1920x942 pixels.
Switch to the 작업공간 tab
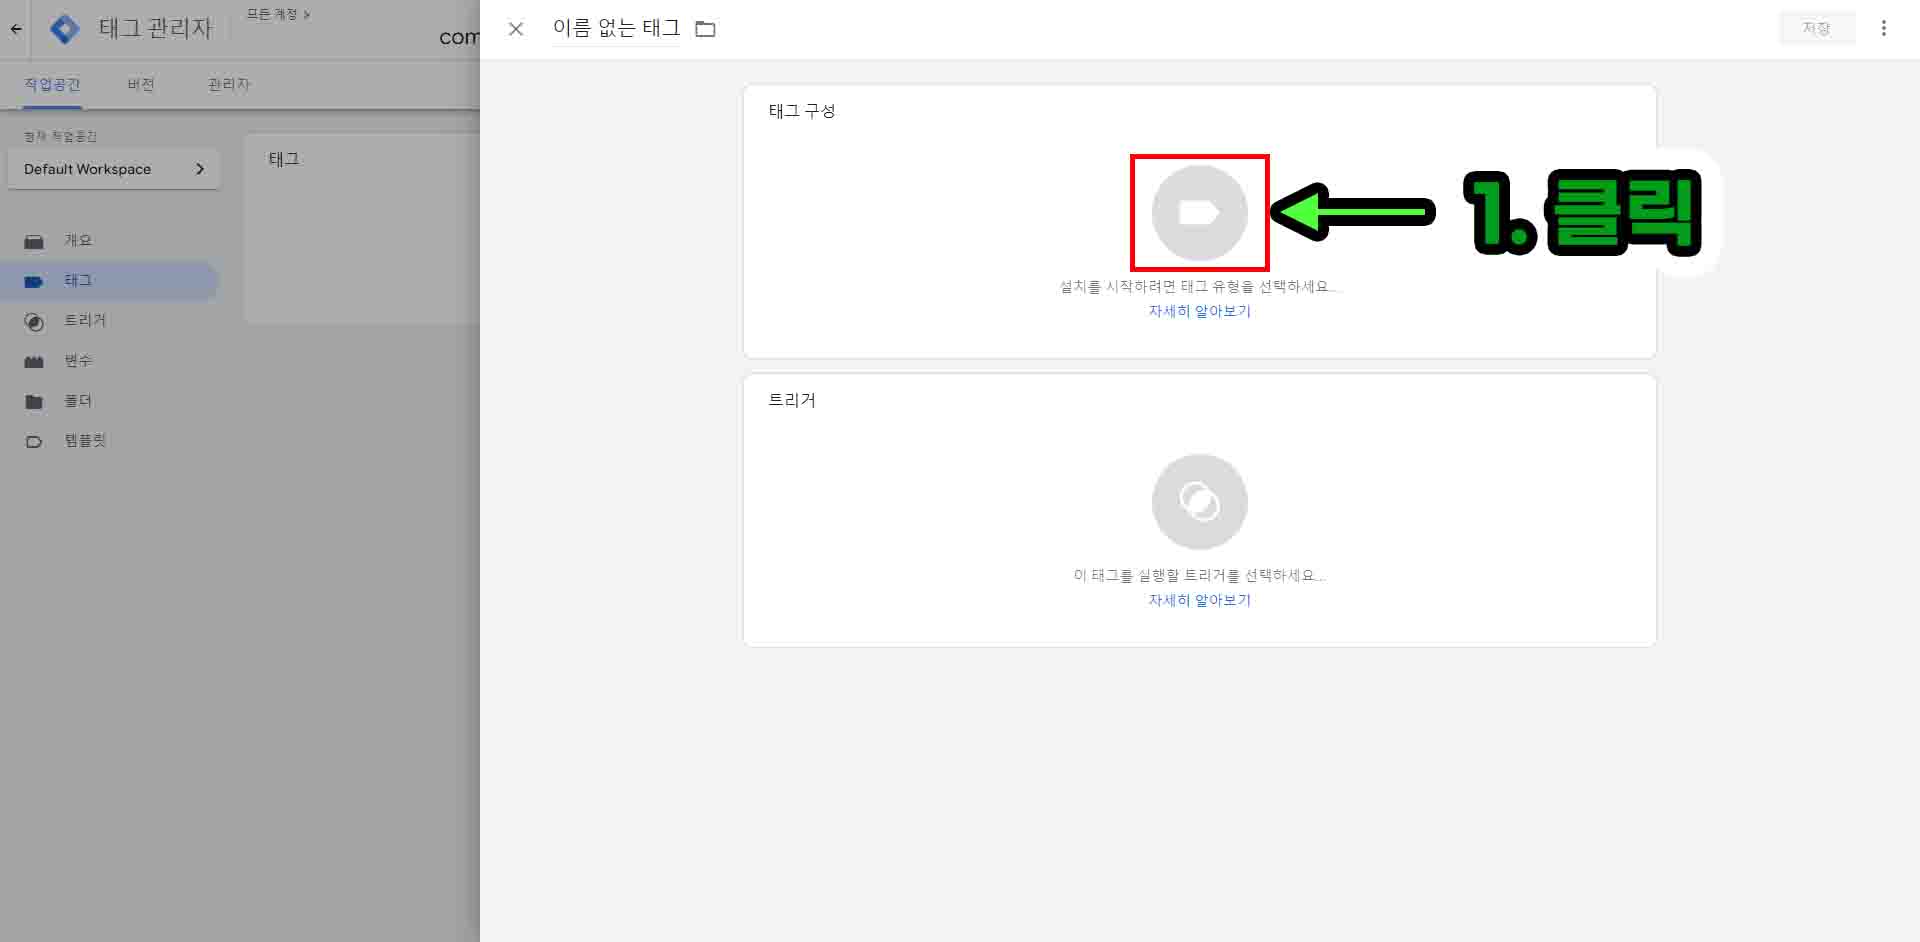(x=52, y=84)
